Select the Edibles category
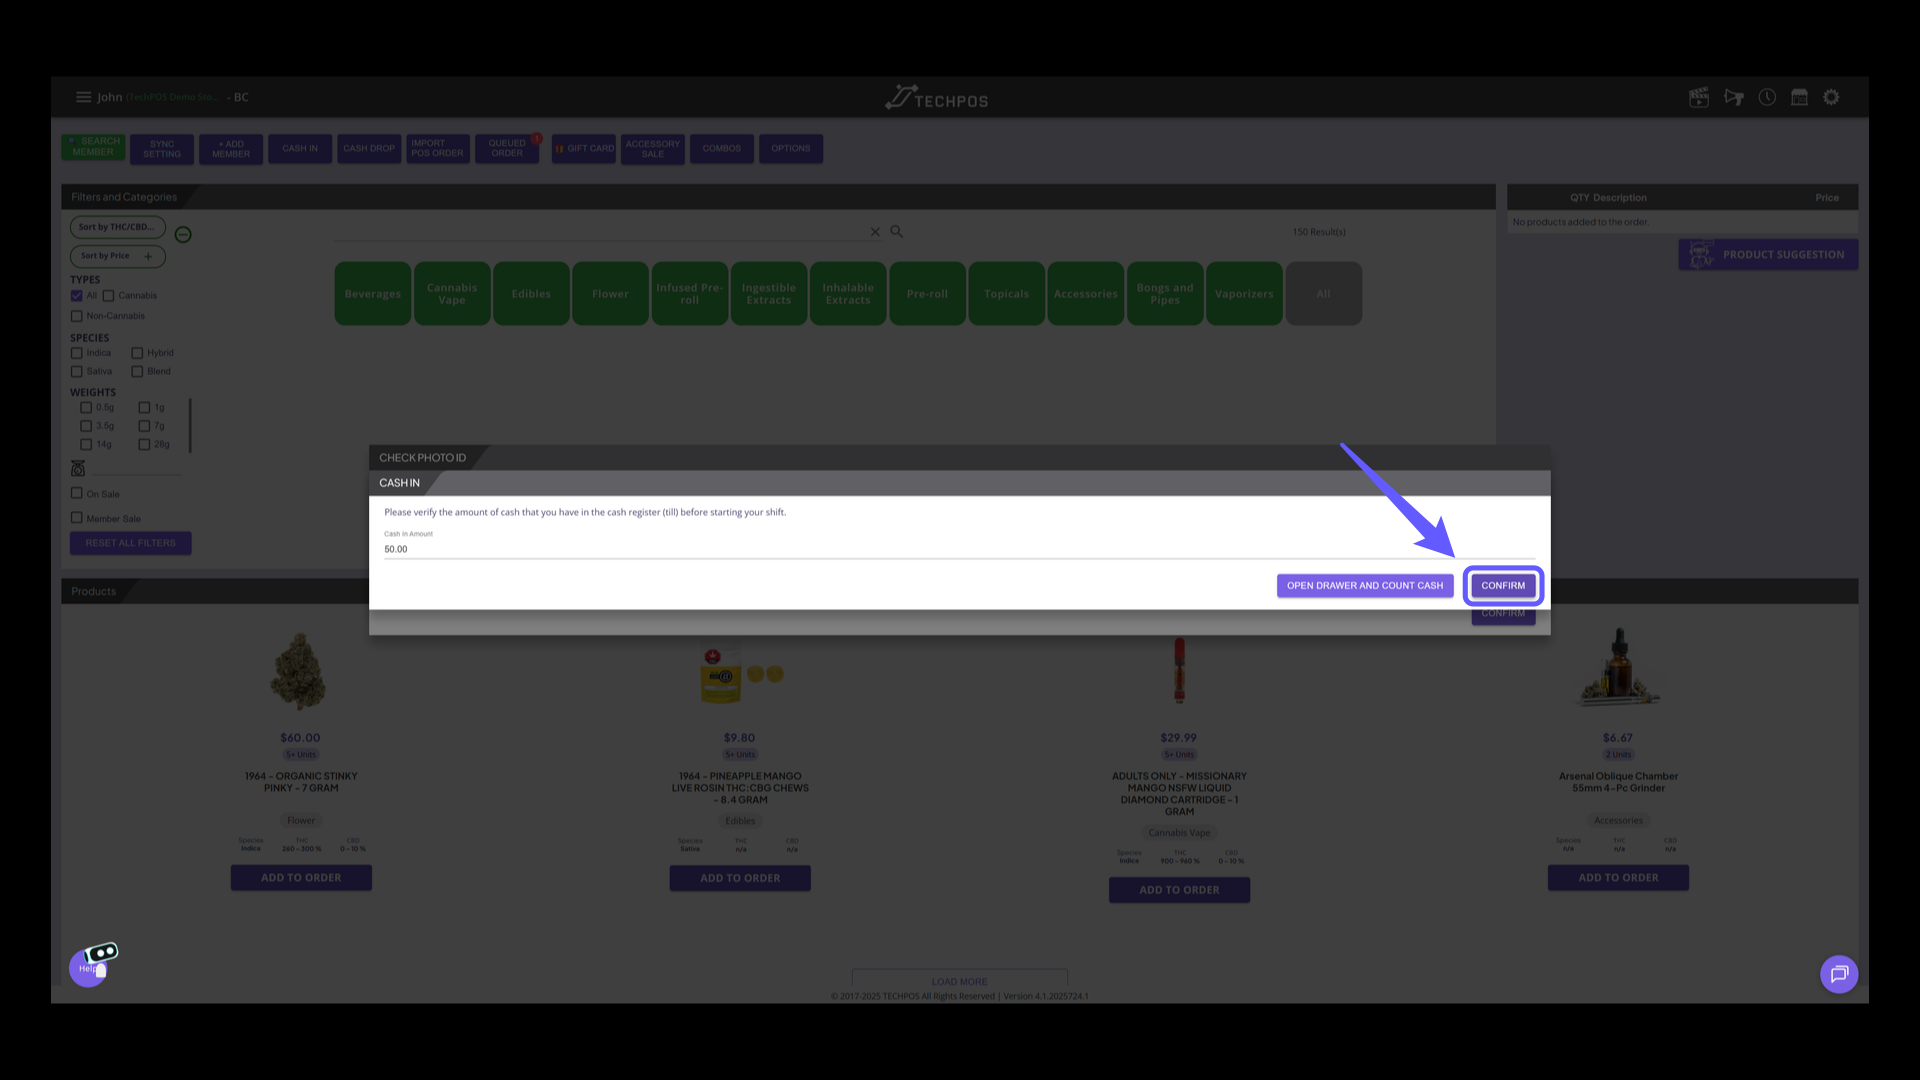The width and height of the screenshot is (1920, 1080). tap(531, 294)
